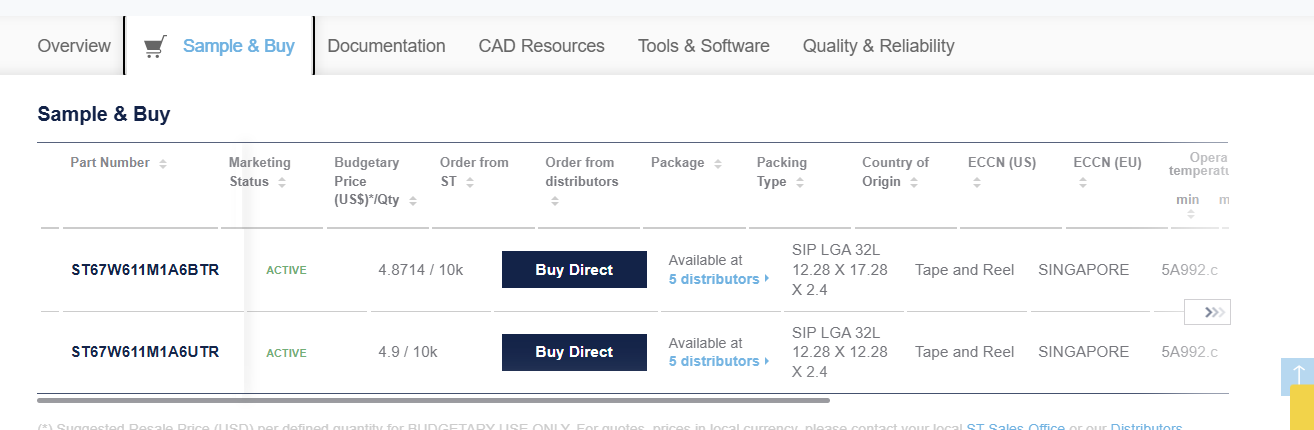This screenshot has width=1314, height=430.
Task: Click sort arrows next to Package
Action: pos(718,164)
